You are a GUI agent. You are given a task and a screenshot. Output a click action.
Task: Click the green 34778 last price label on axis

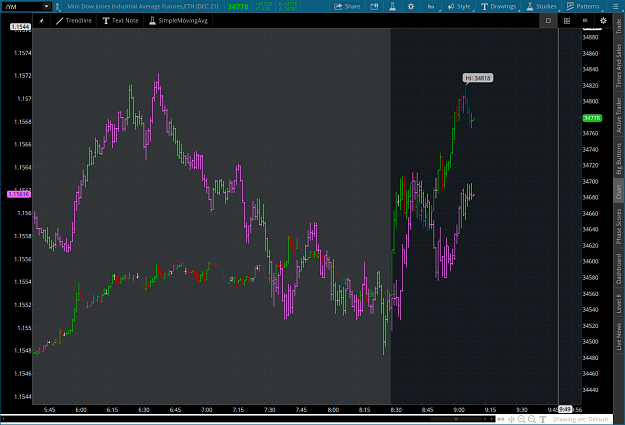tap(592, 118)
